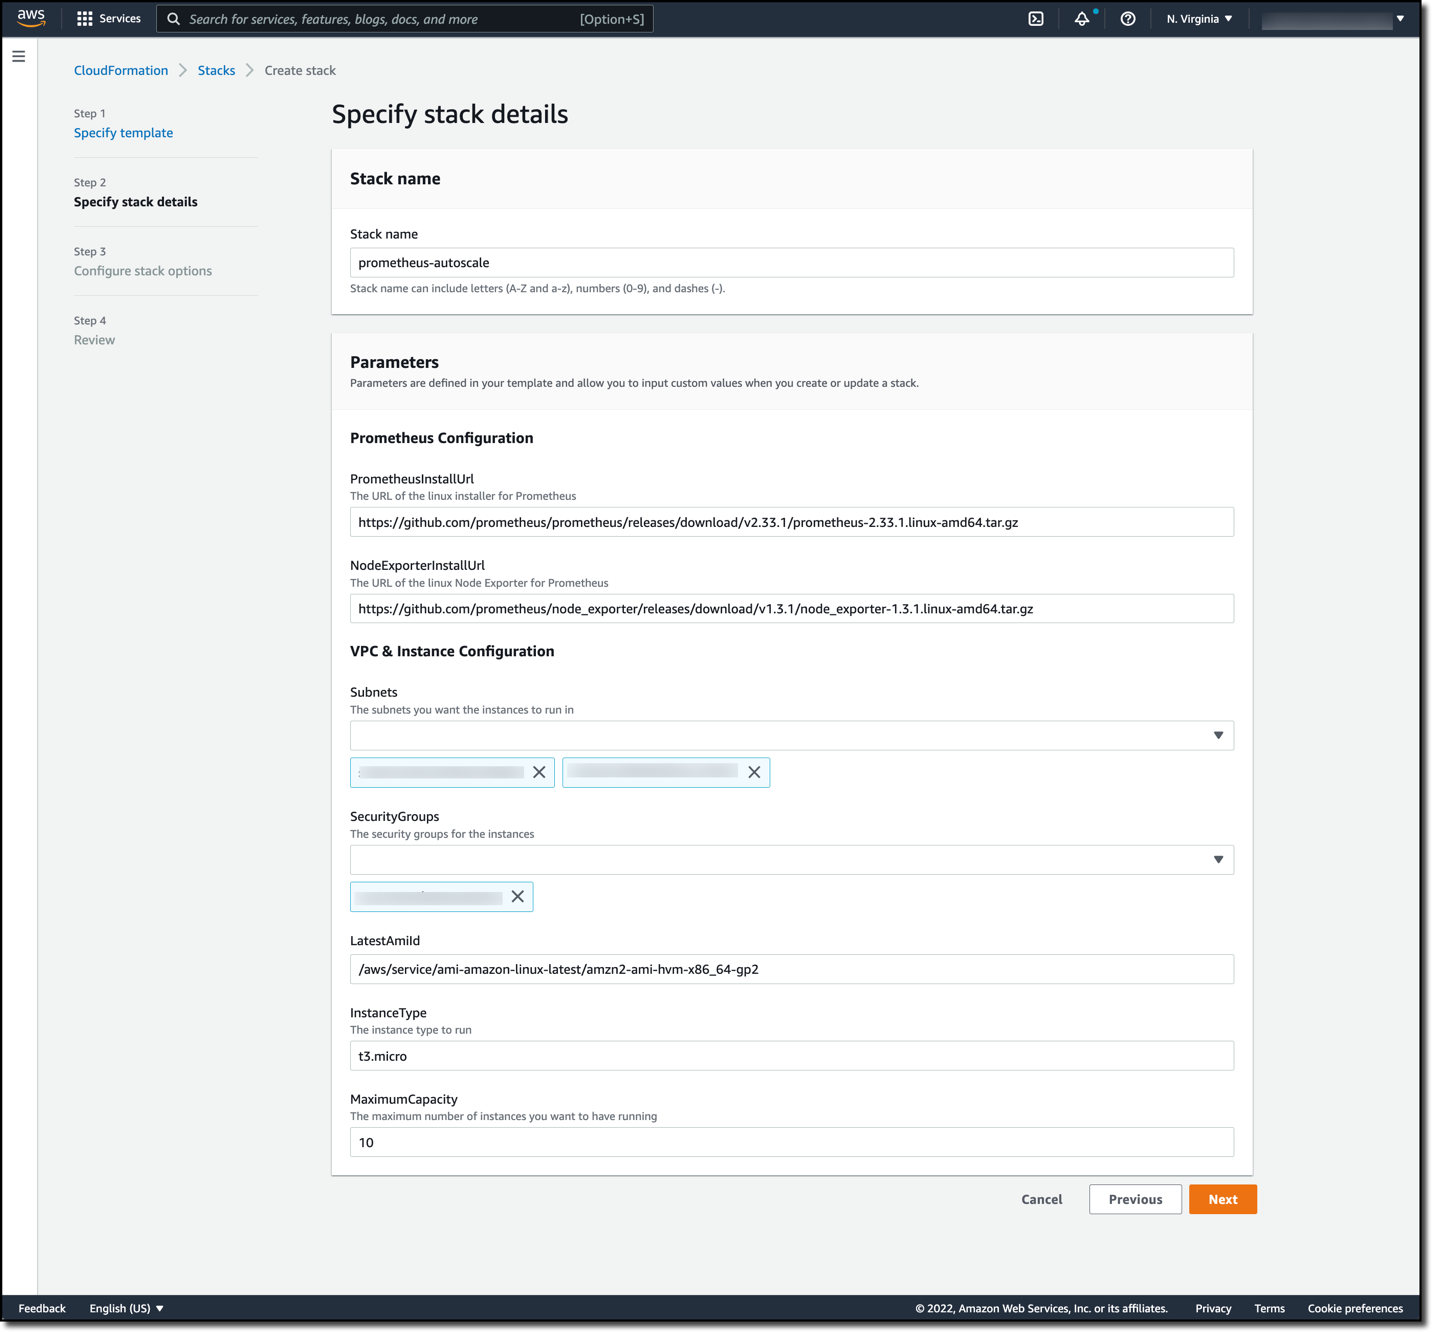The height and width of the screenshot is (1332, 1432).
Task: Open the English (US) language dropdown
Action: 125,1308
